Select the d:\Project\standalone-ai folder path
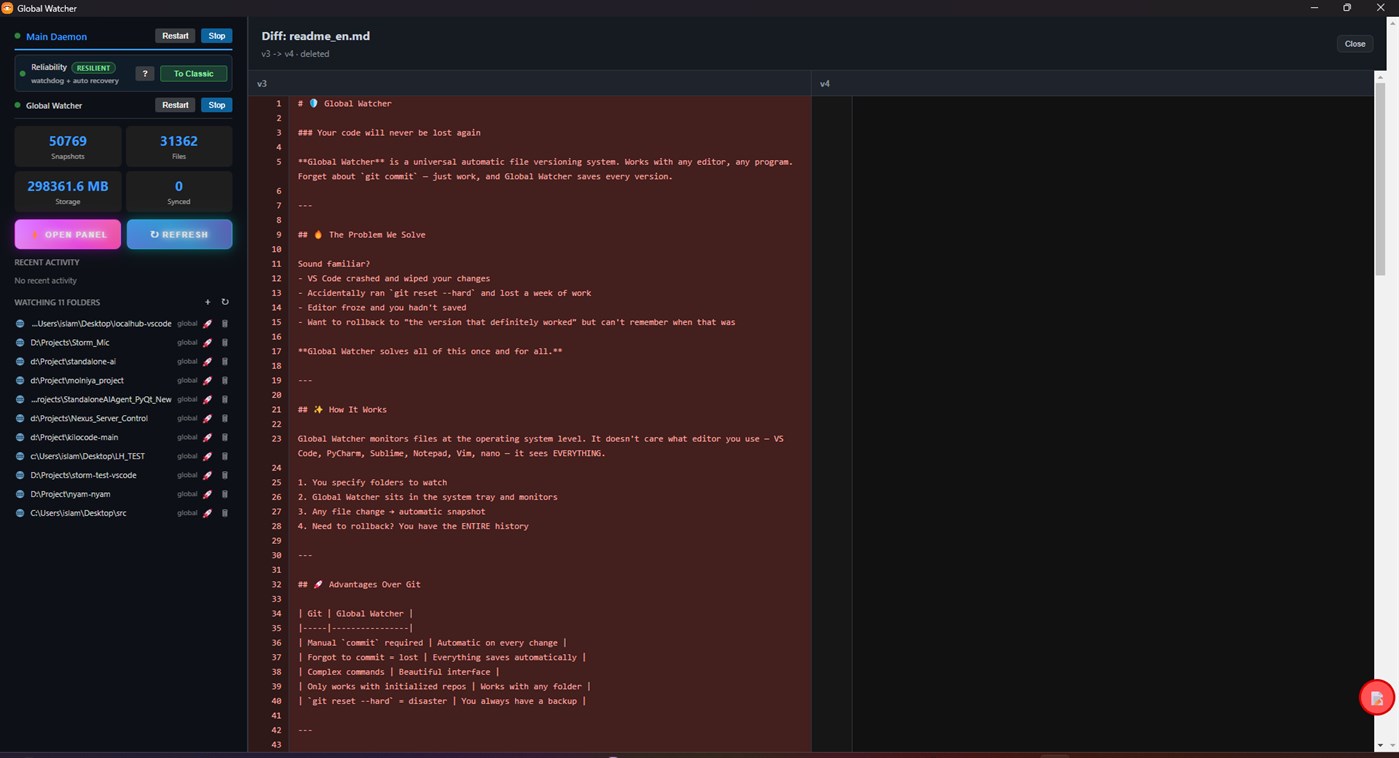The image size is (1399, 758). (x=73, y=362)
